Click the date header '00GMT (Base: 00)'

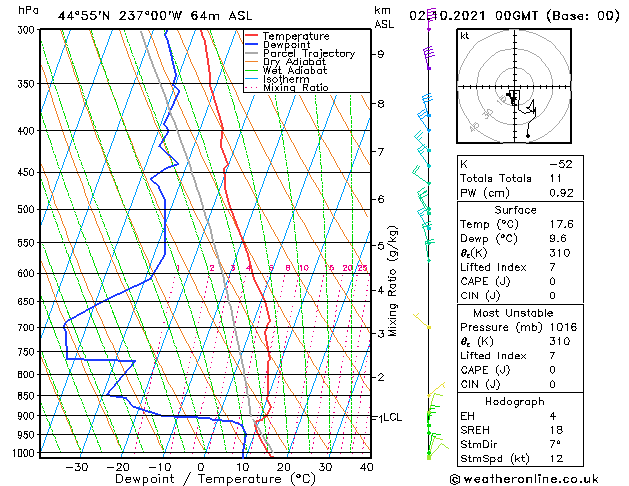point(557,16)
